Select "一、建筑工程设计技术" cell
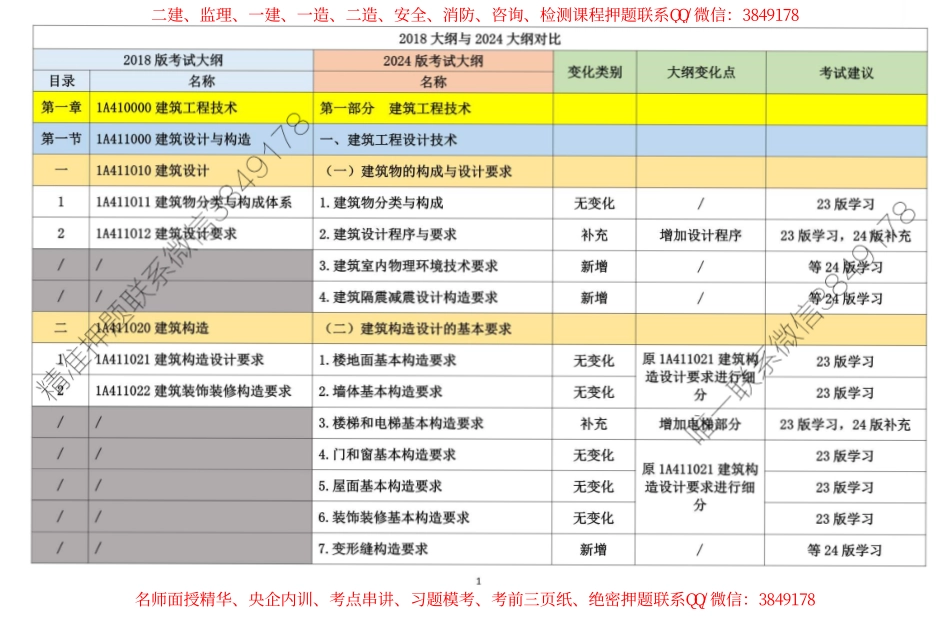950x625 pixels. [433, 141]
